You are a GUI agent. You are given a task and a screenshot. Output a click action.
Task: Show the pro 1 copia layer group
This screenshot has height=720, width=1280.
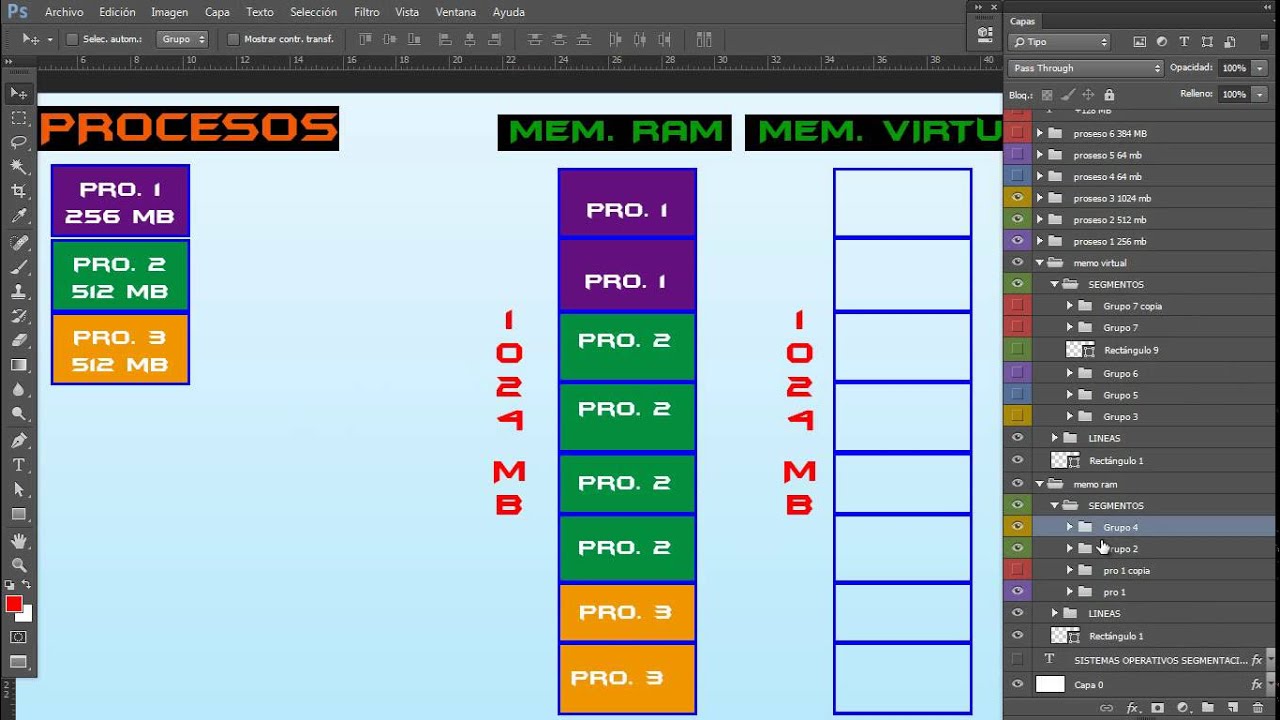(1017, 570)
